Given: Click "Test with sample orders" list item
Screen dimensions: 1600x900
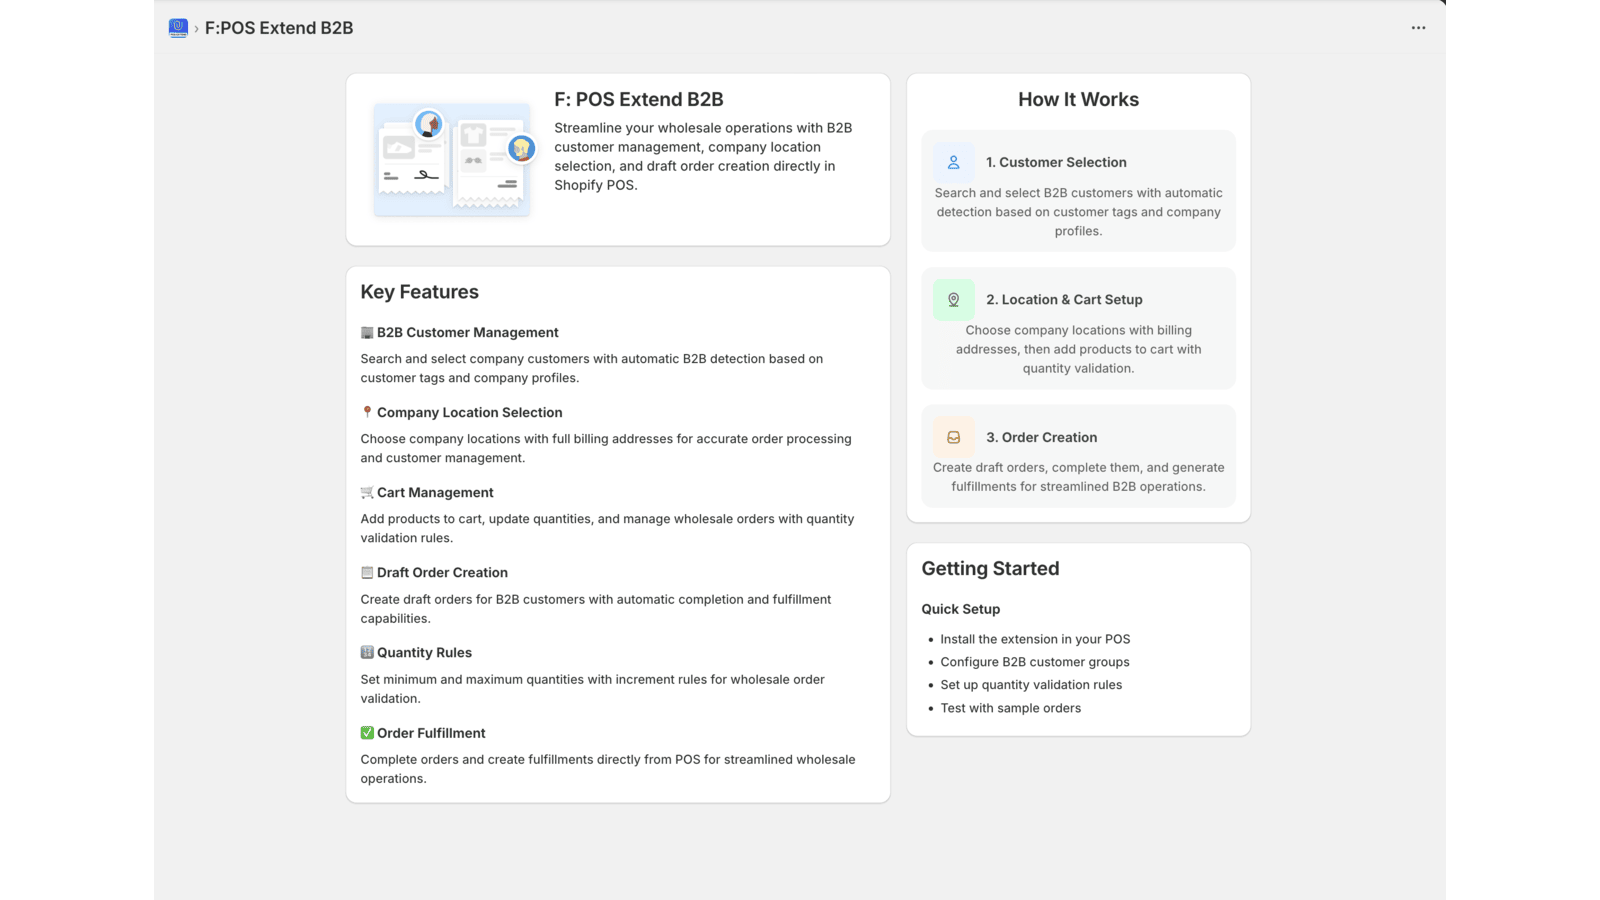Looking at the screenshot, I should (1010, 708).
